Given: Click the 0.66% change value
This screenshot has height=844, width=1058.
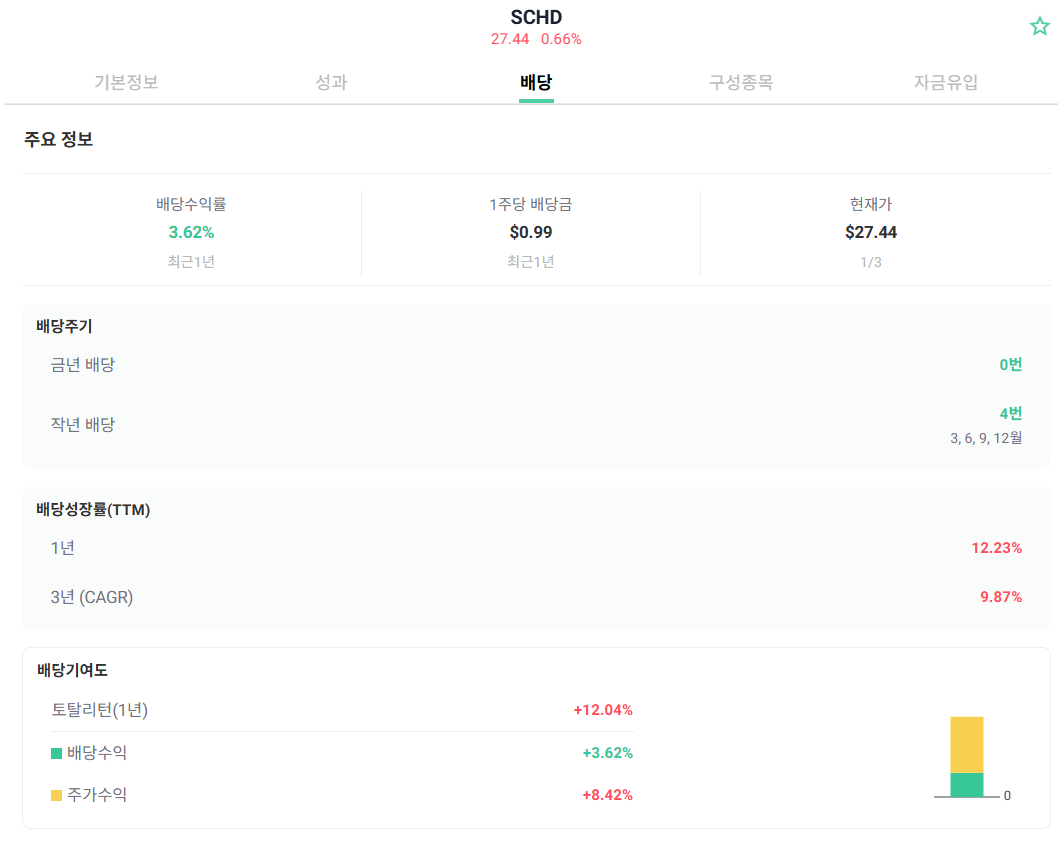Looking at the screenshot, I should 561,39.
